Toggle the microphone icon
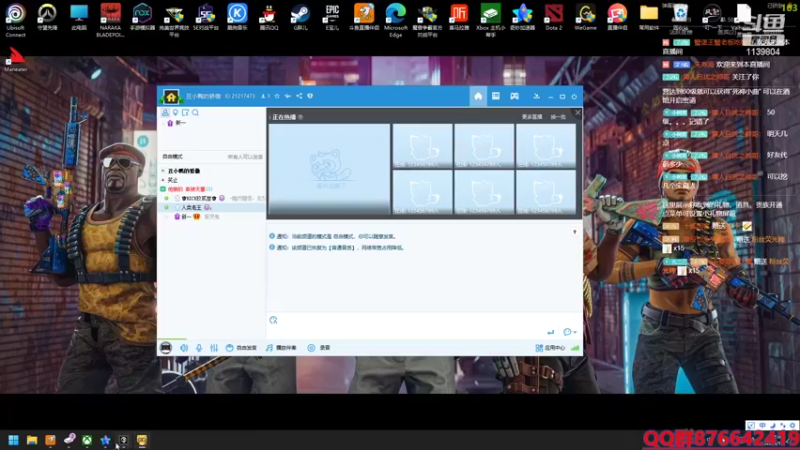 199,347
